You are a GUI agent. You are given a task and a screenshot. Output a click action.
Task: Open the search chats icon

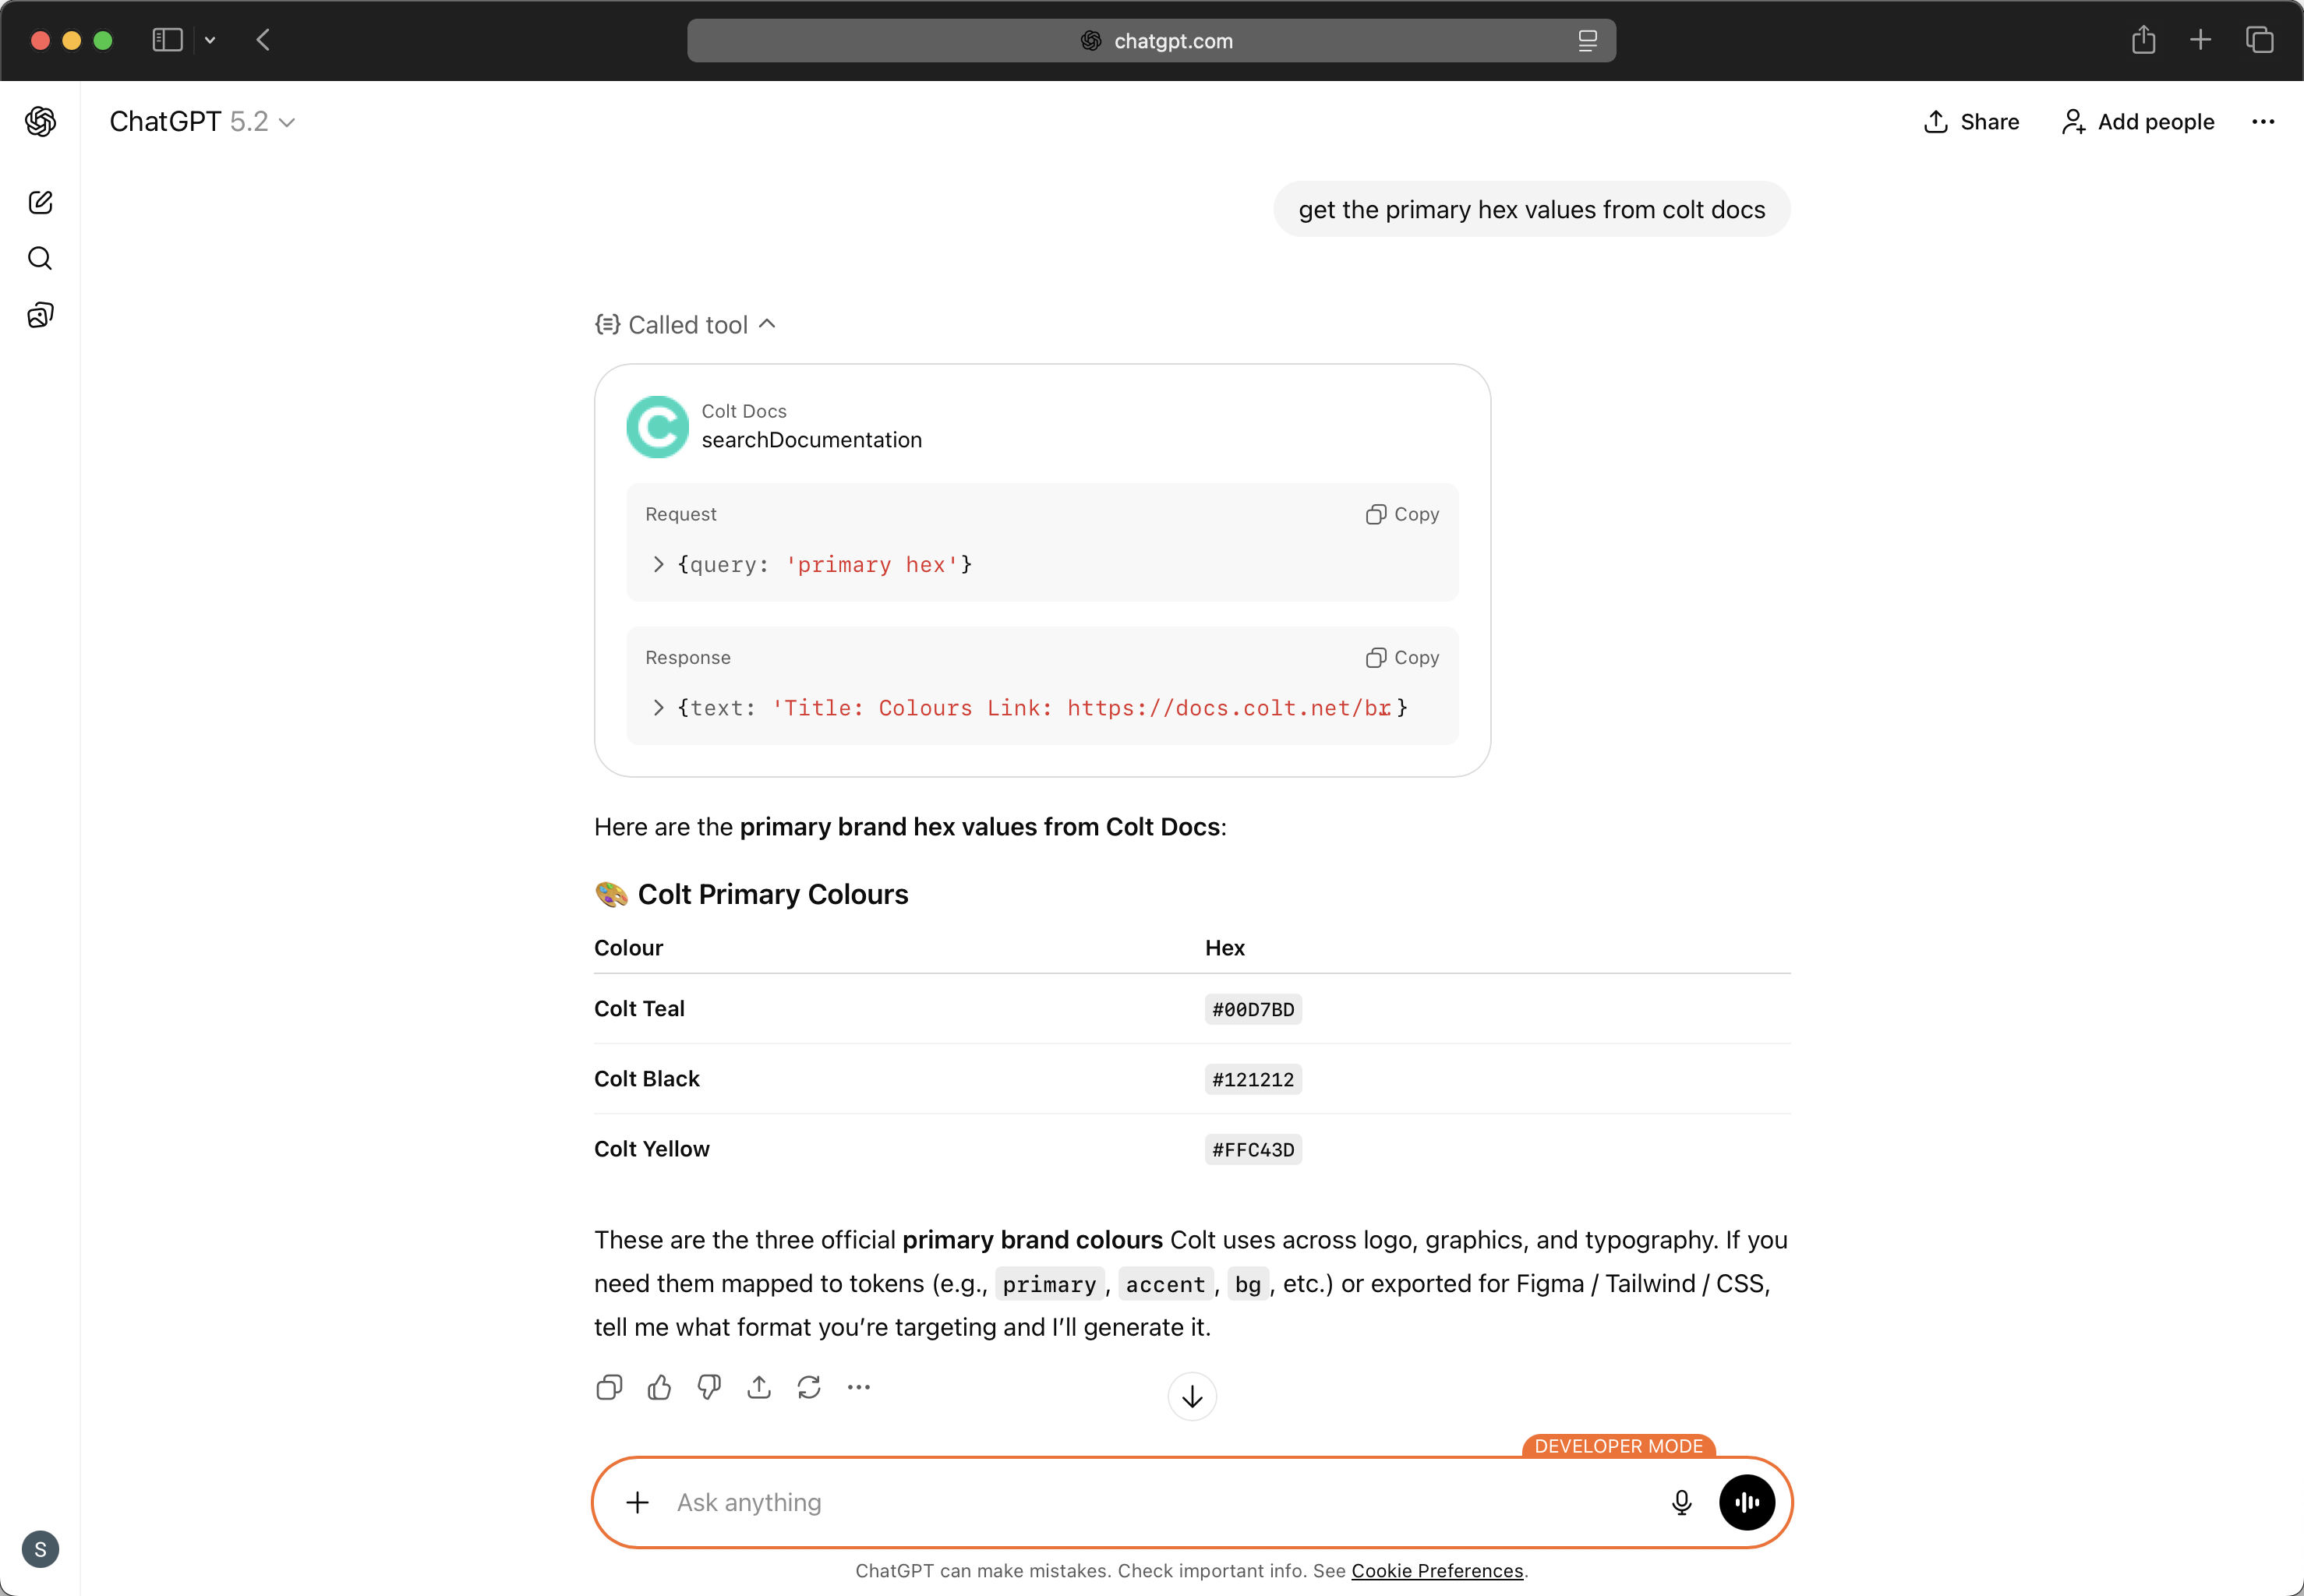point(40,259)
